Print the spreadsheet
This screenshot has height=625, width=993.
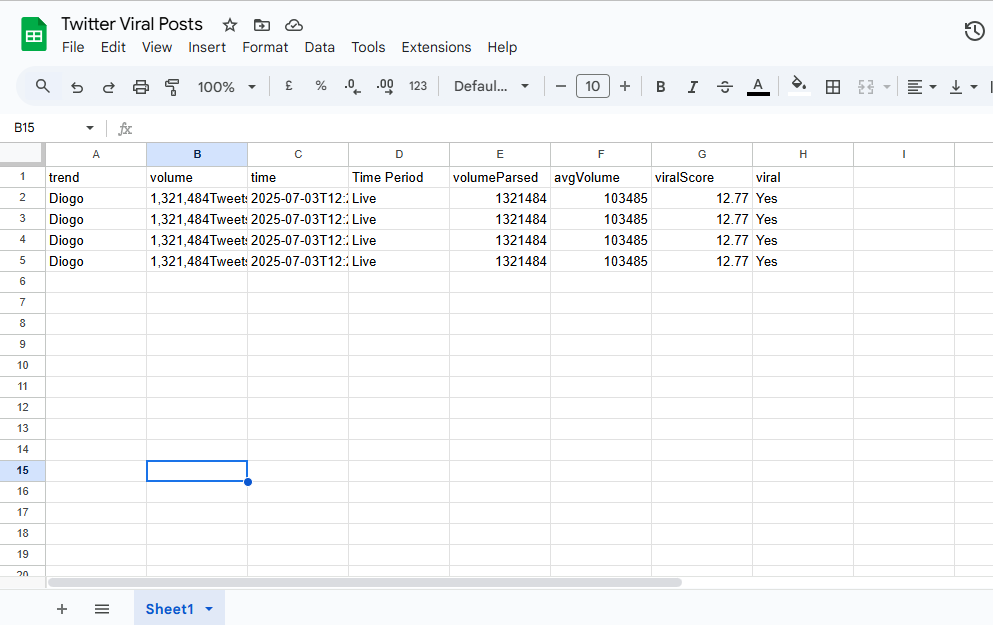pyautogui.click(x=141, y=87)
